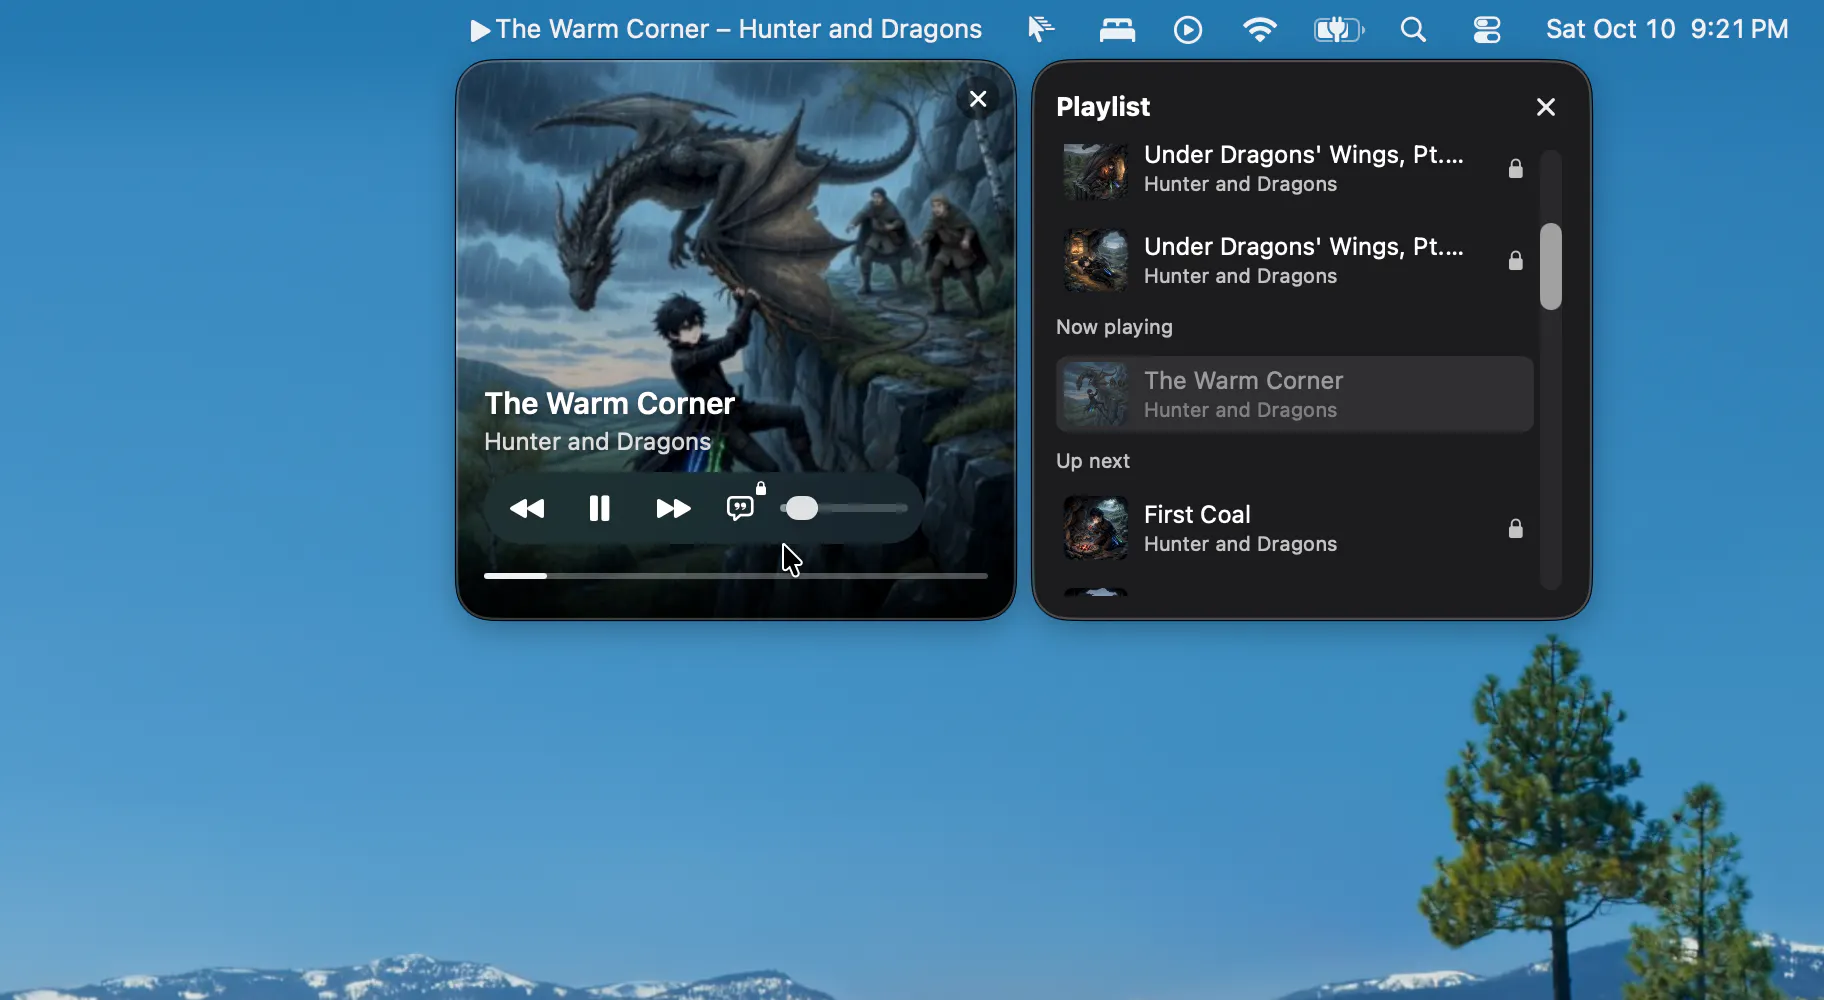The height and width of the screenshot is (1000, 1824).
Task: Open the bed (Focus) menu bar icon
Action: click(x=1117, y=30)
